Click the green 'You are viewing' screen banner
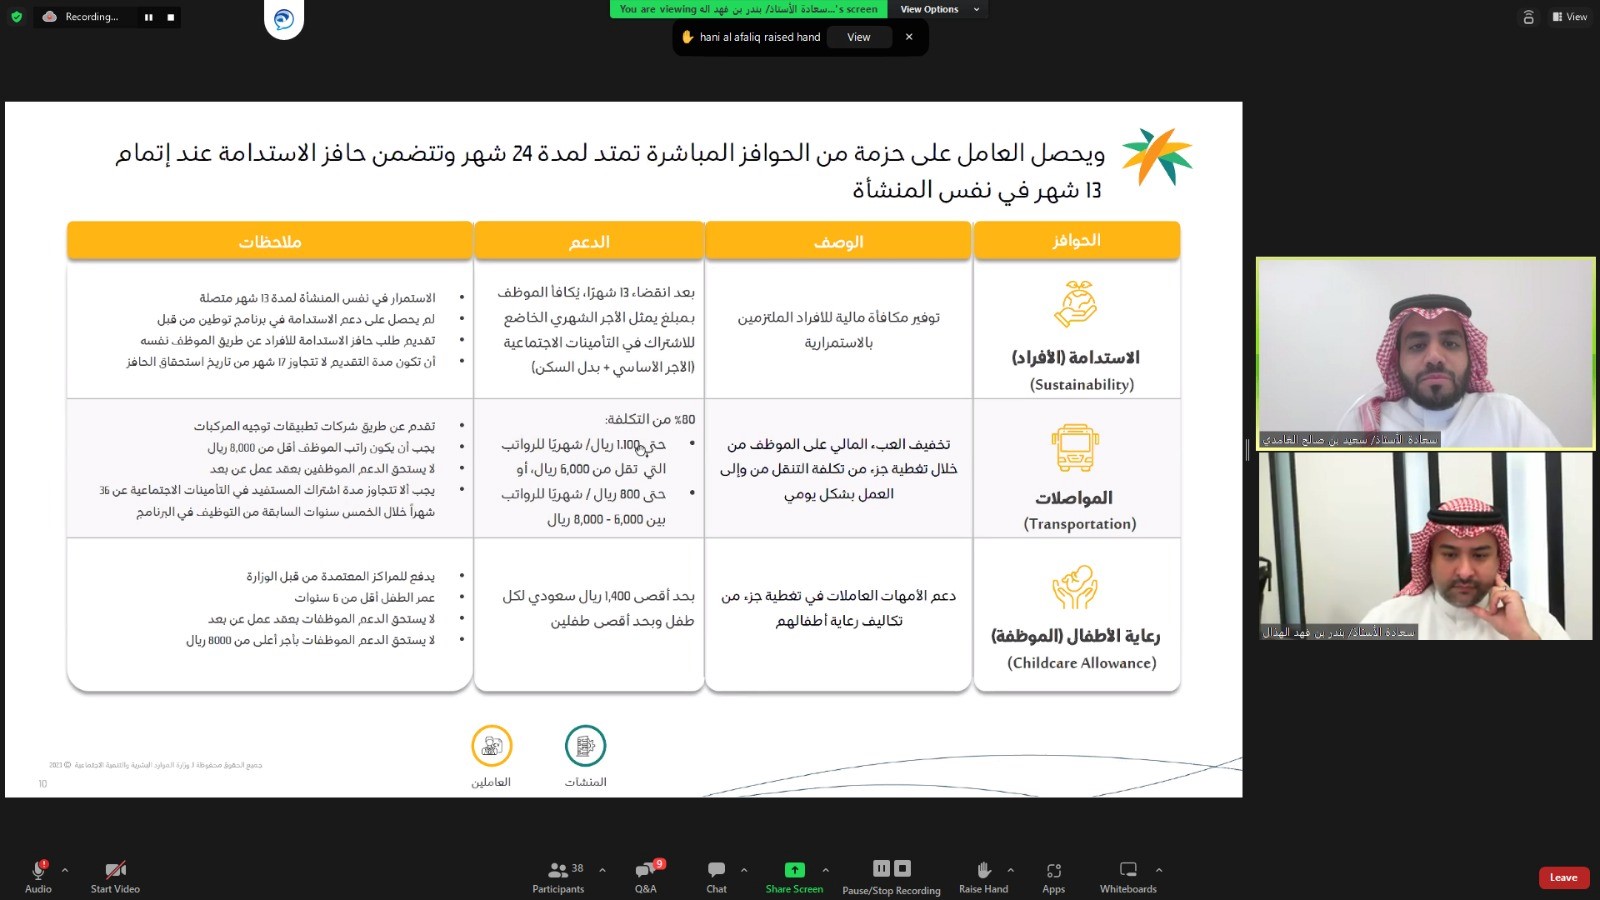 (749, 9)
